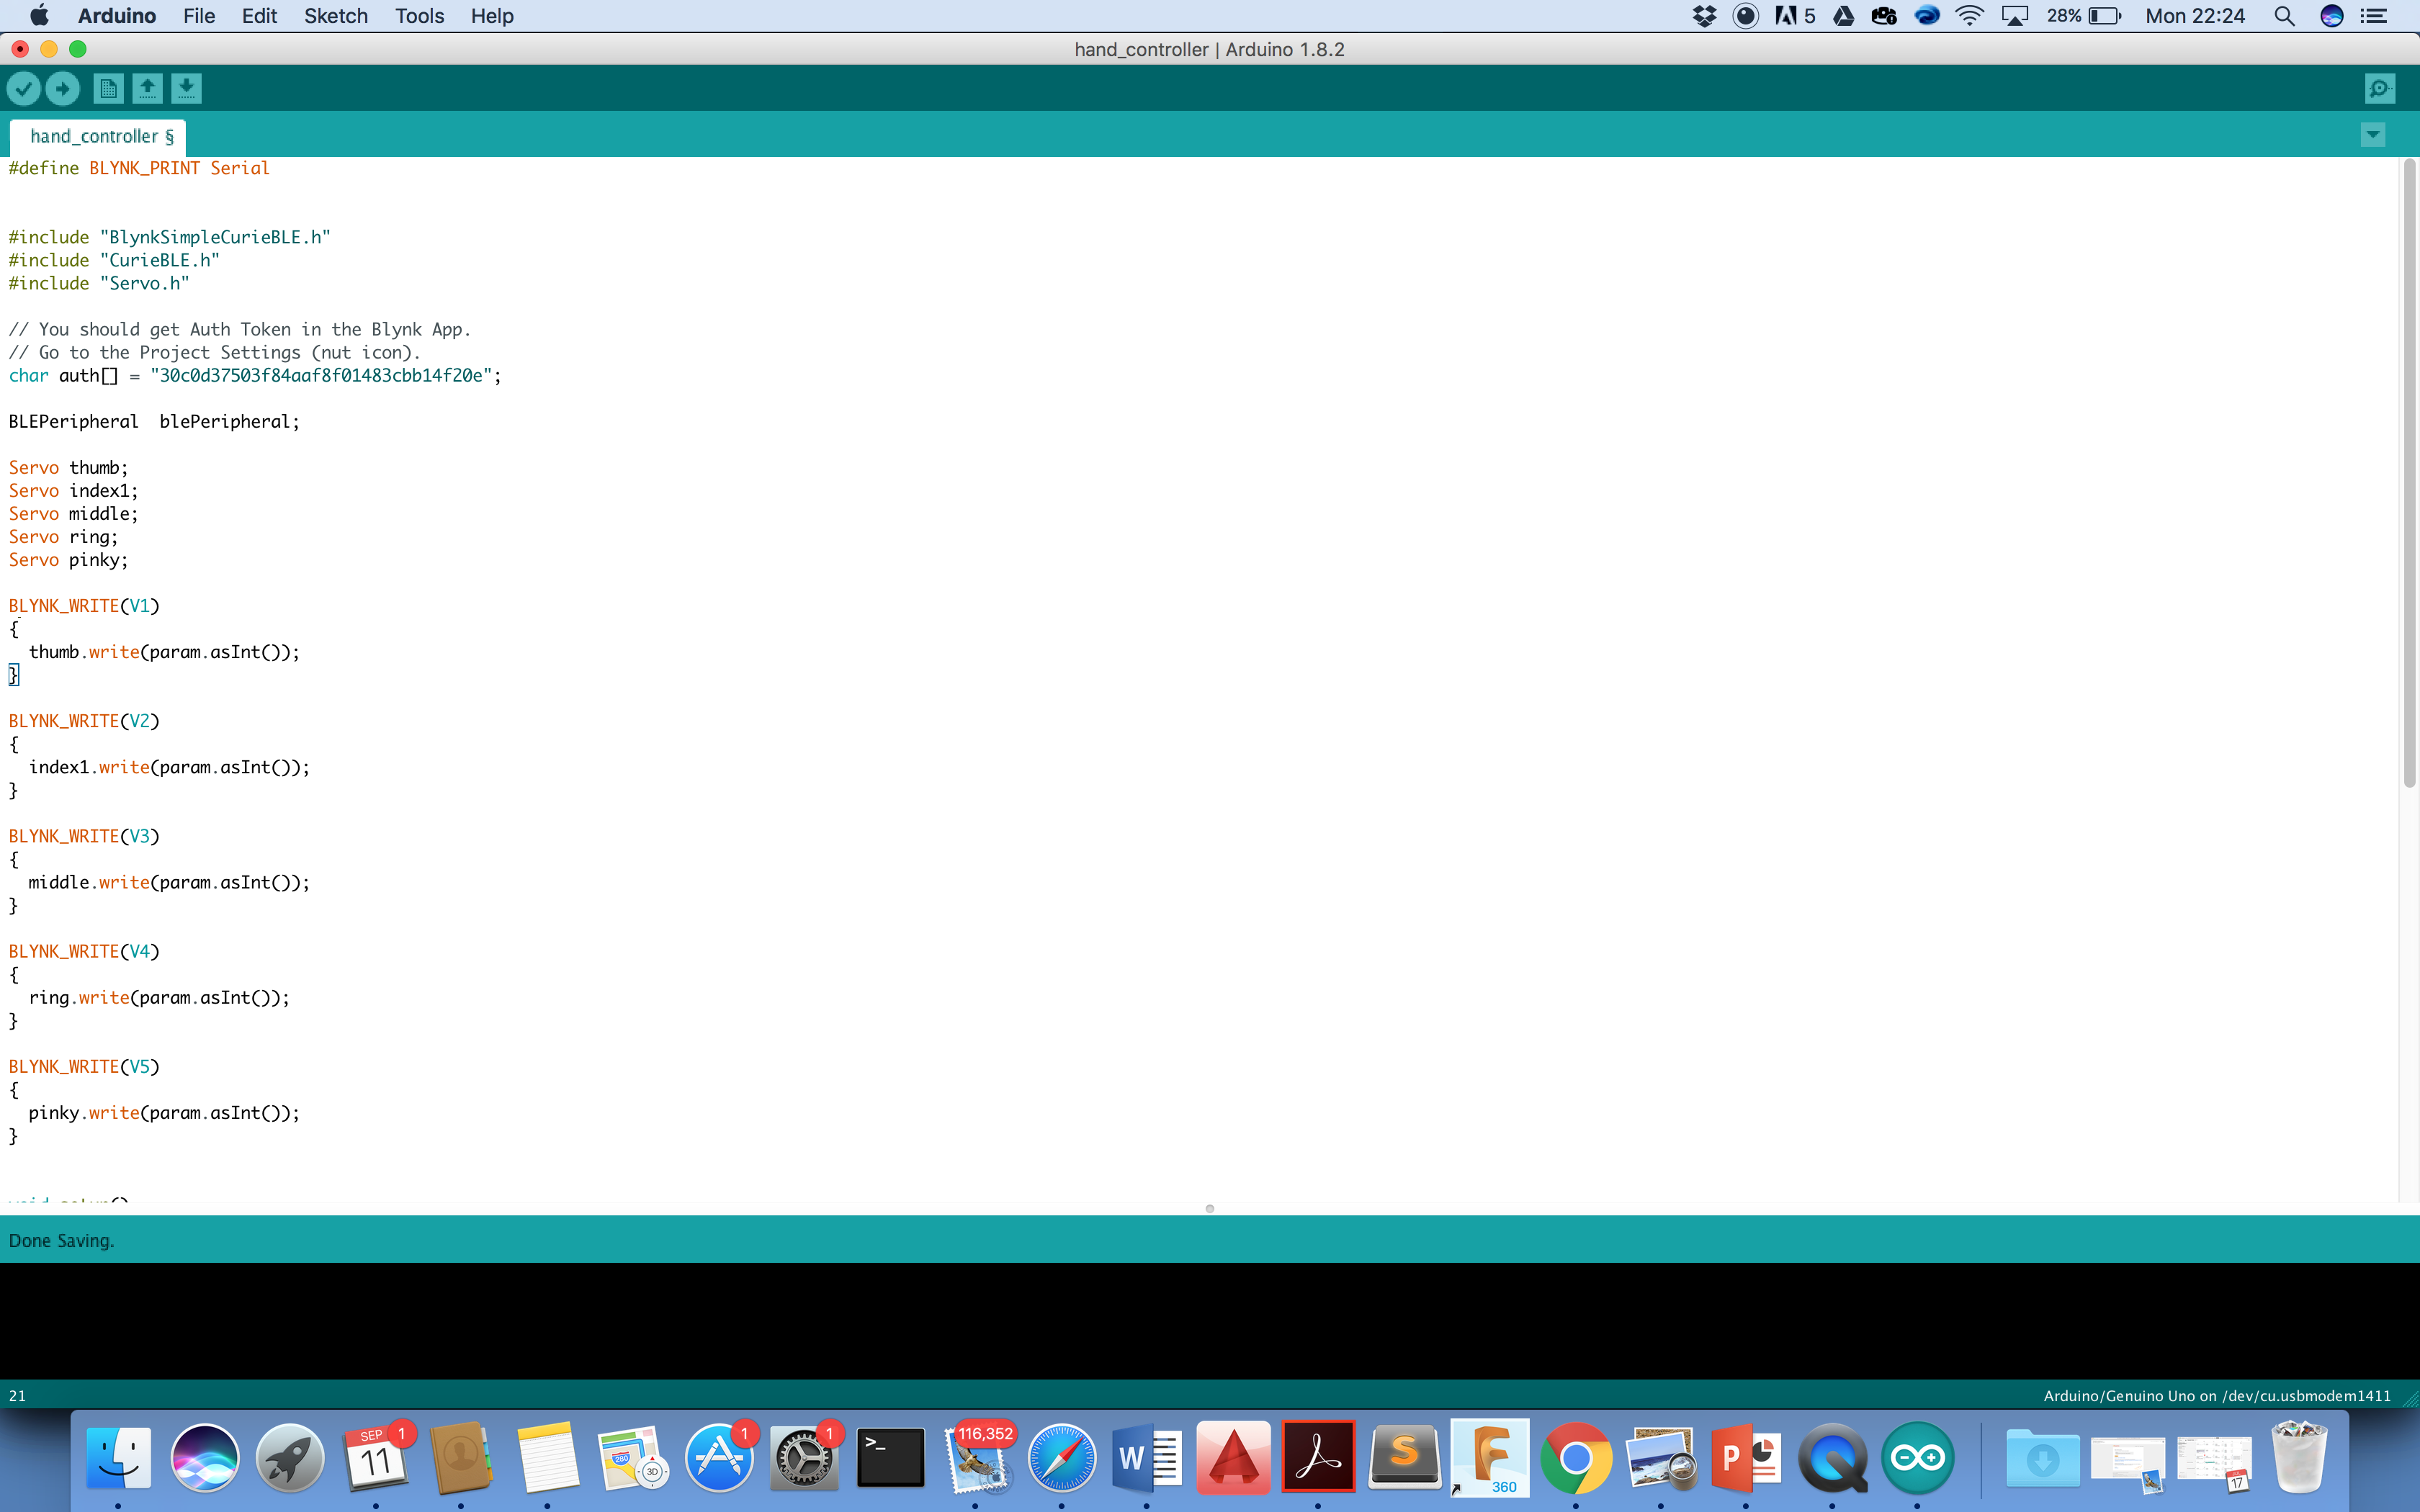Open Siri from the menu bar

click(2331, 16)
